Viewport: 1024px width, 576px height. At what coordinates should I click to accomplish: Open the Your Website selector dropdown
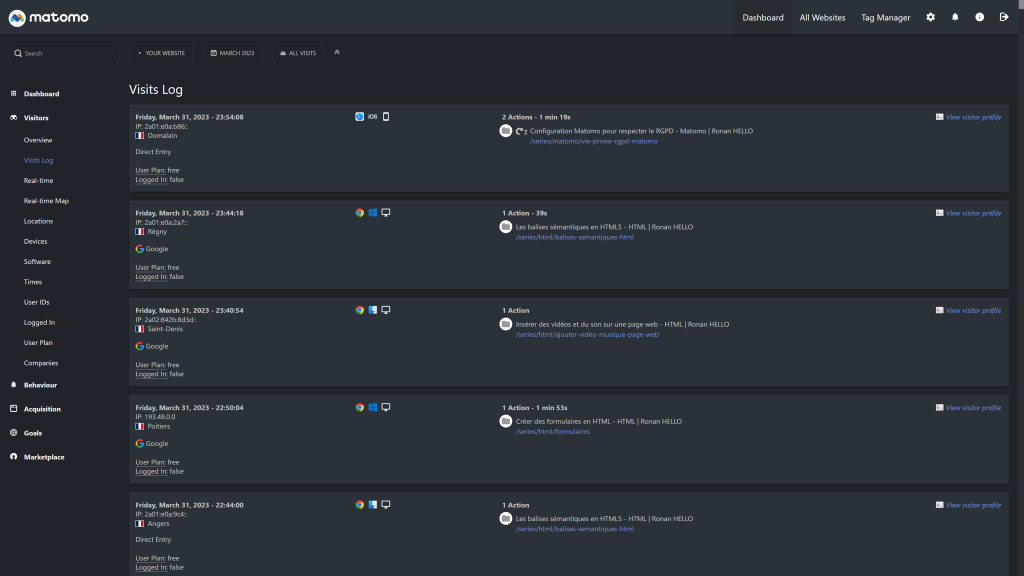pos(162,53)
